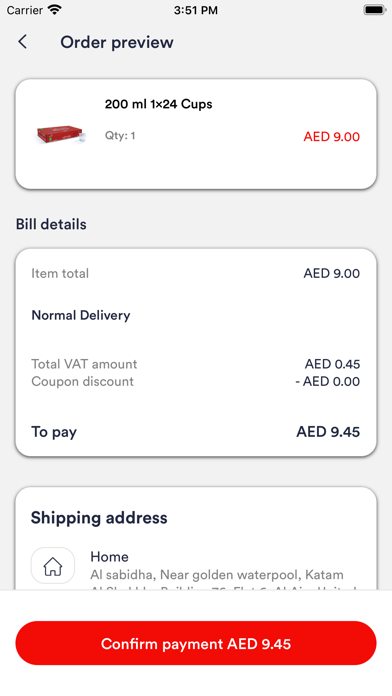Tap the Al sabidha address text

click(217, 575)
